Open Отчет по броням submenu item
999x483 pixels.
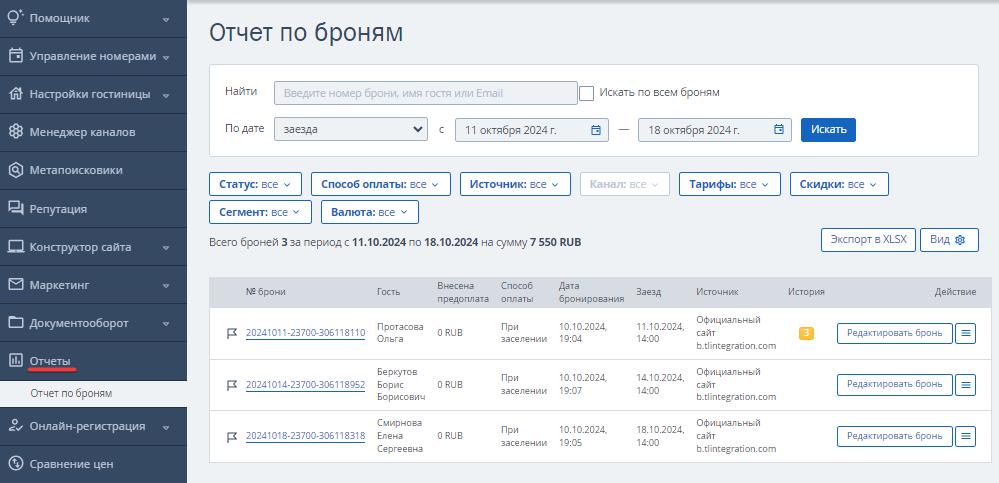tap(93, 393)
